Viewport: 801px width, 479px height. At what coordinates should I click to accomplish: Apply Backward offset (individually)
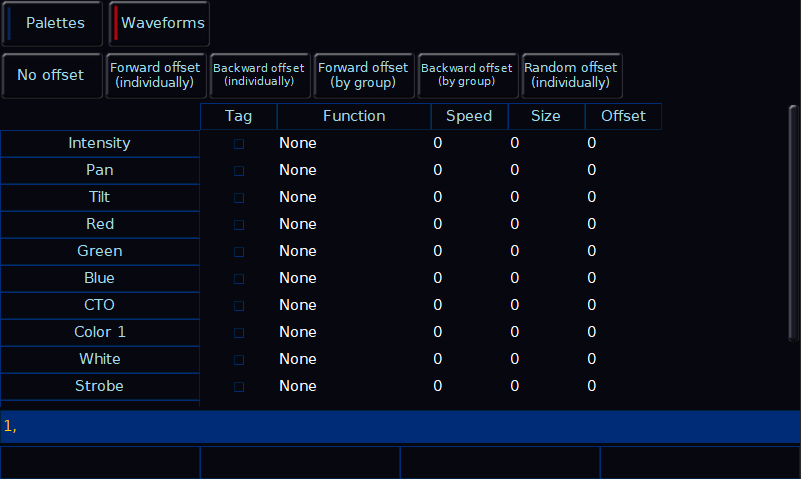(x=260, y=76)
